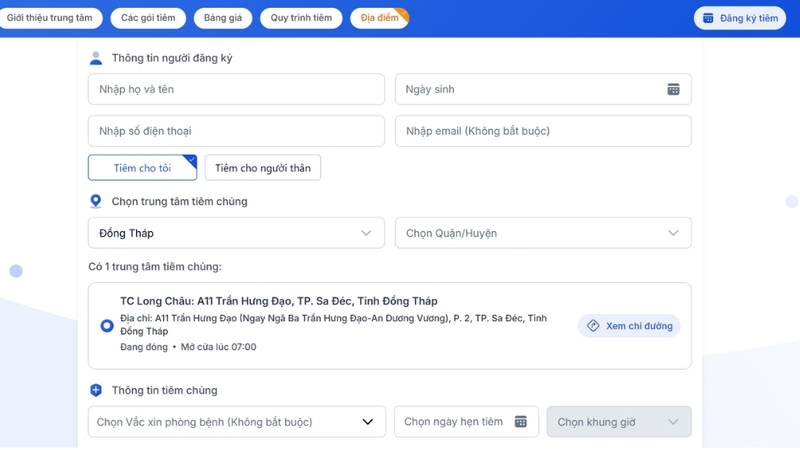This screenshot has height=450, width=800.
Task: Open the Chọn Vắc xin phòng bệnh dropdown
Action: coord(236,422)
